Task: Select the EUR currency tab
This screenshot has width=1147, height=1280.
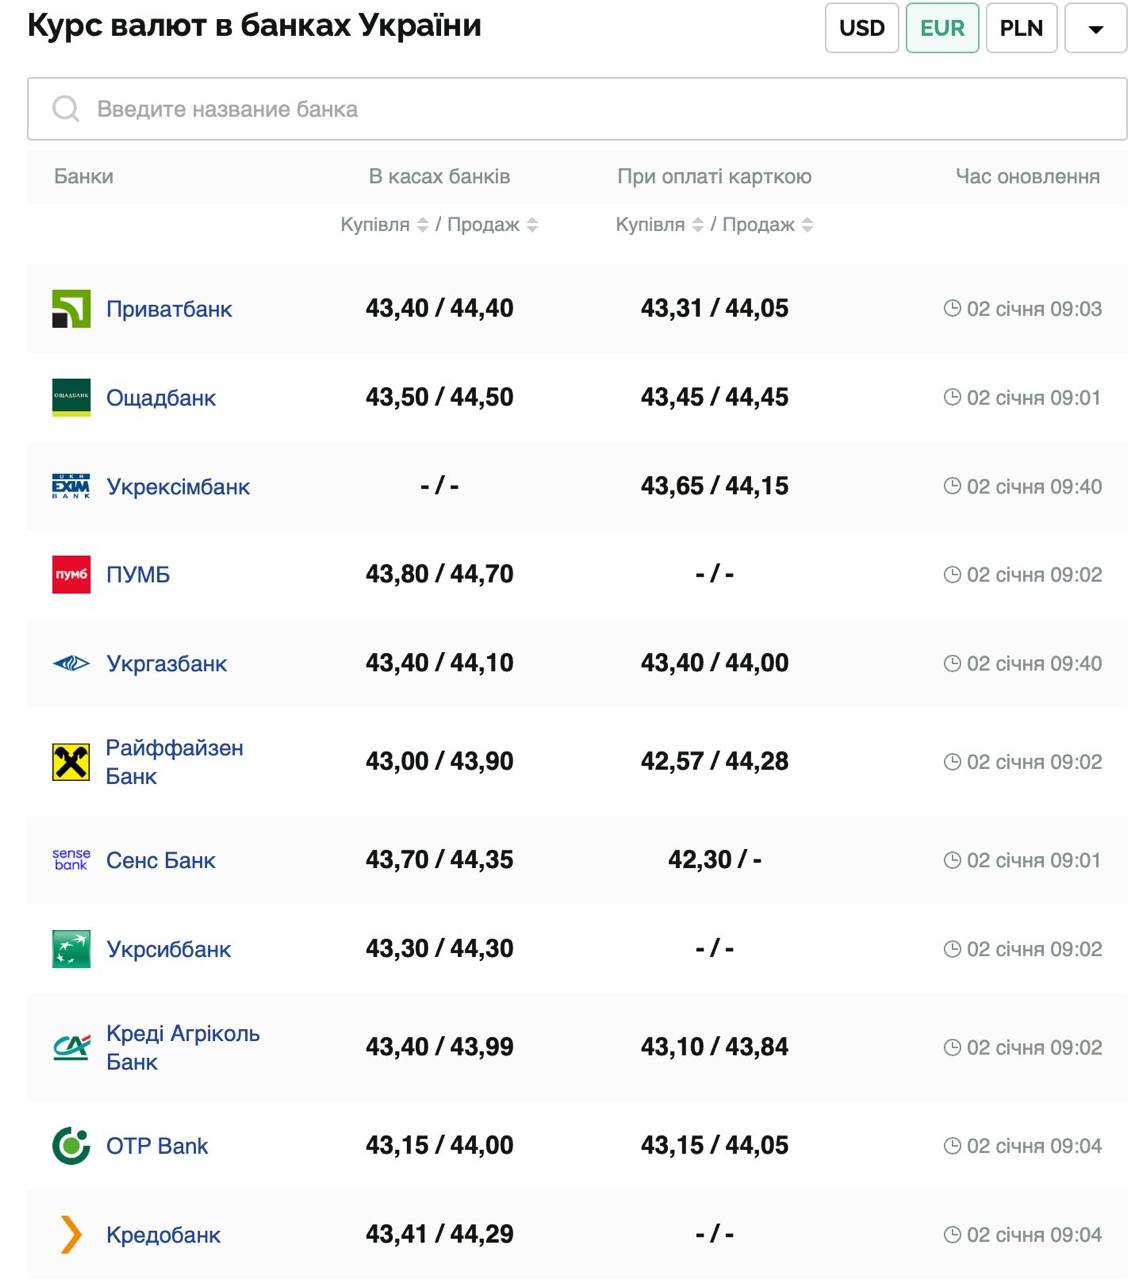Action: tap(942, 28)
